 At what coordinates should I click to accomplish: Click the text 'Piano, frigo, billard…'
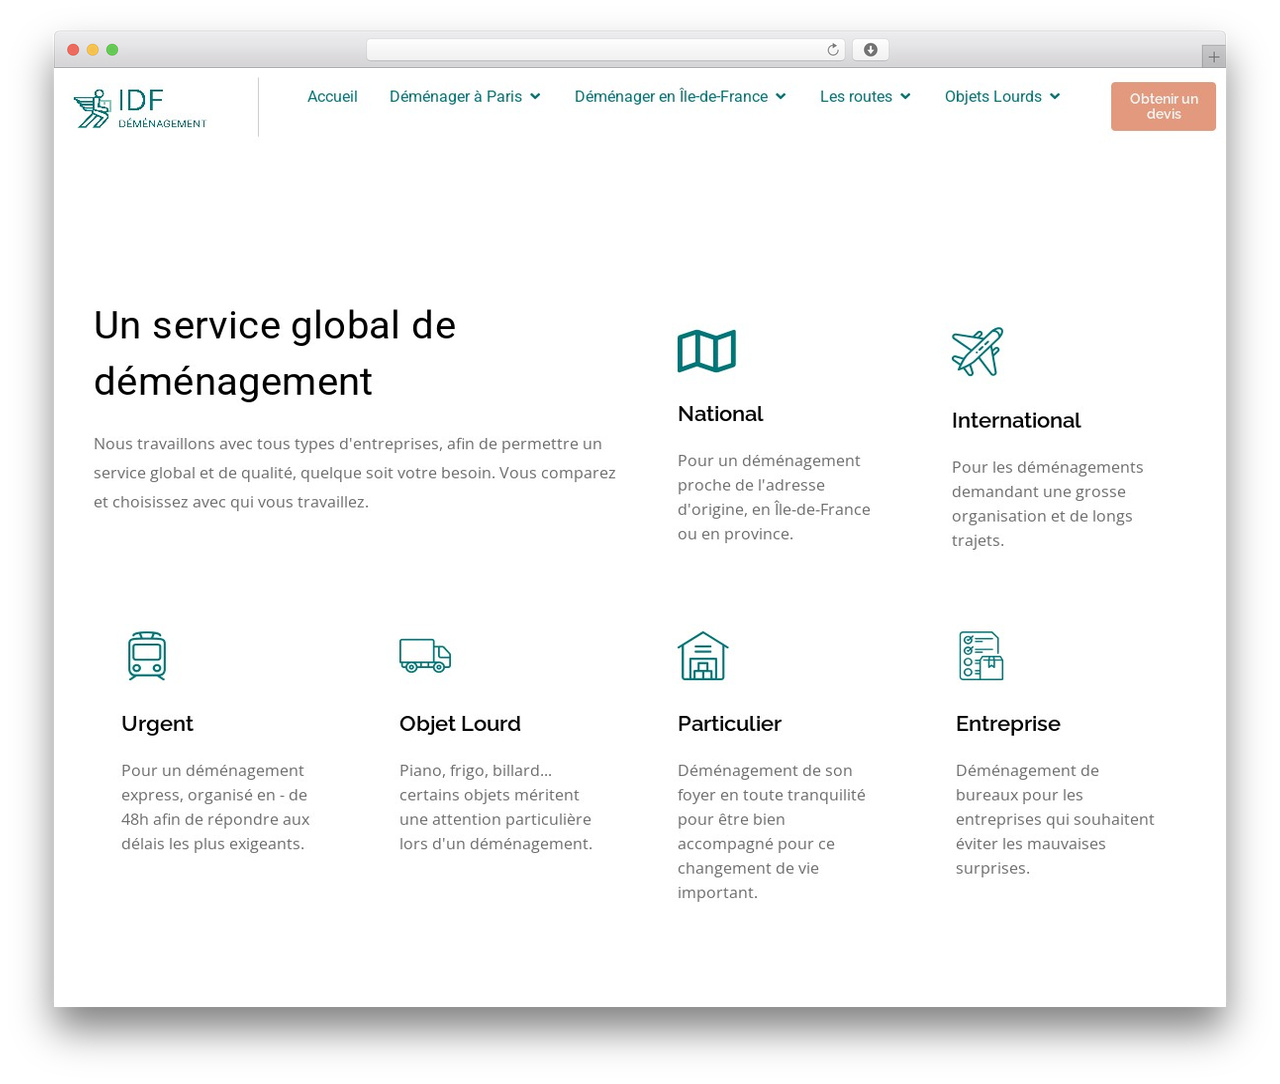pyautogui.click(x=496, y=807)
